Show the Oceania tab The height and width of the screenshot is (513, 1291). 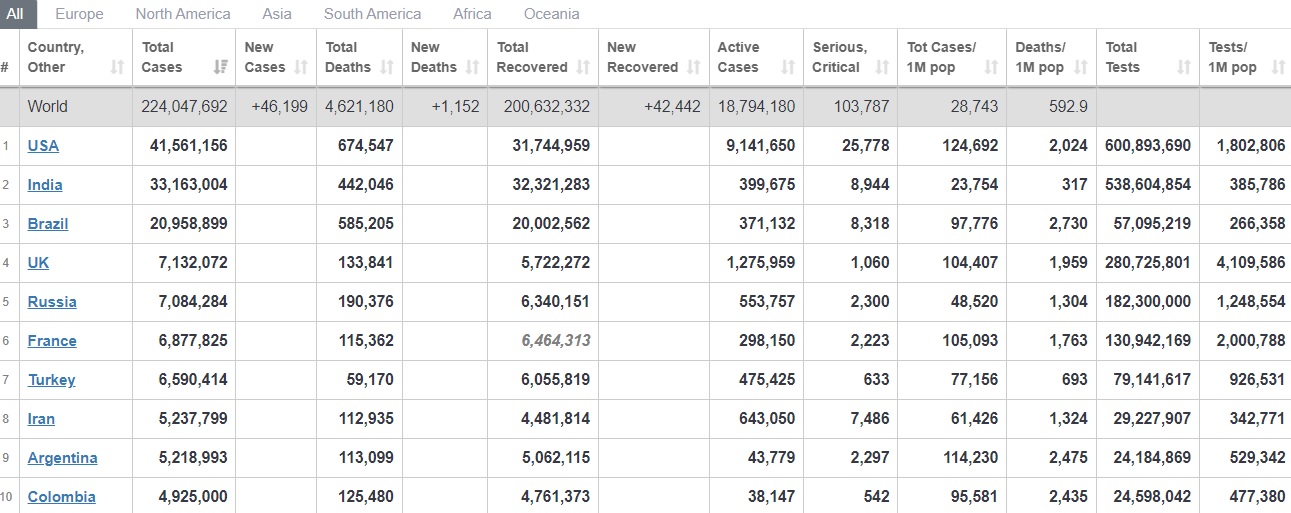point(551,14)
